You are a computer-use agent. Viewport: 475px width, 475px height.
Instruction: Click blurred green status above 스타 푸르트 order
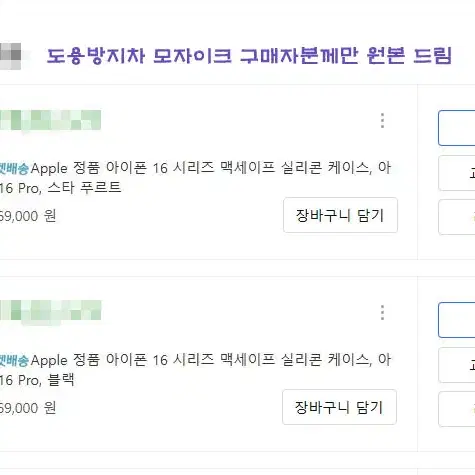(x=50, y=120)
